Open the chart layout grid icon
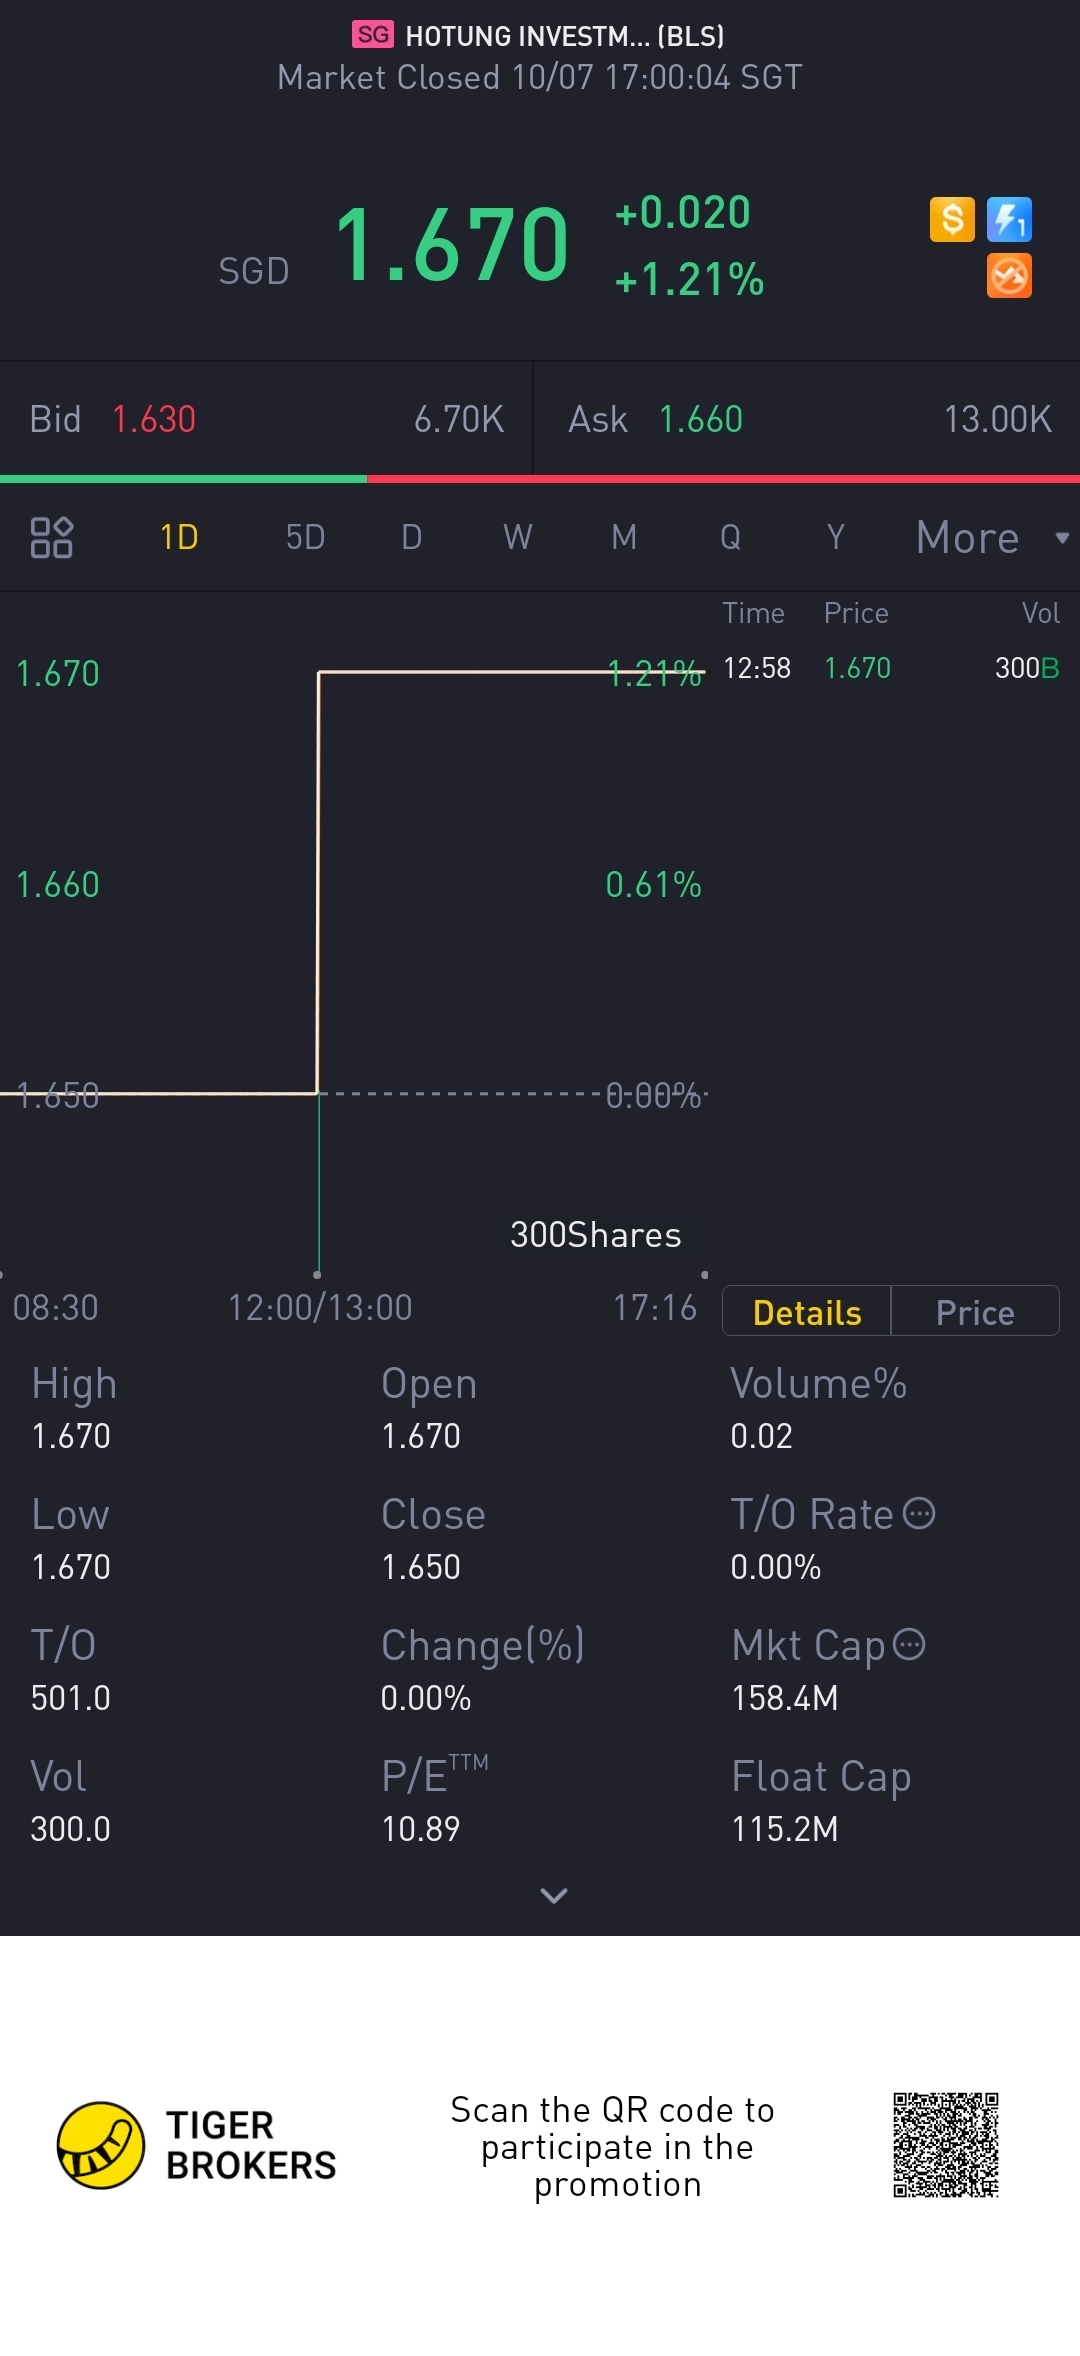The height and width of the screenshot is (2356, 1080). click(52, 537)
